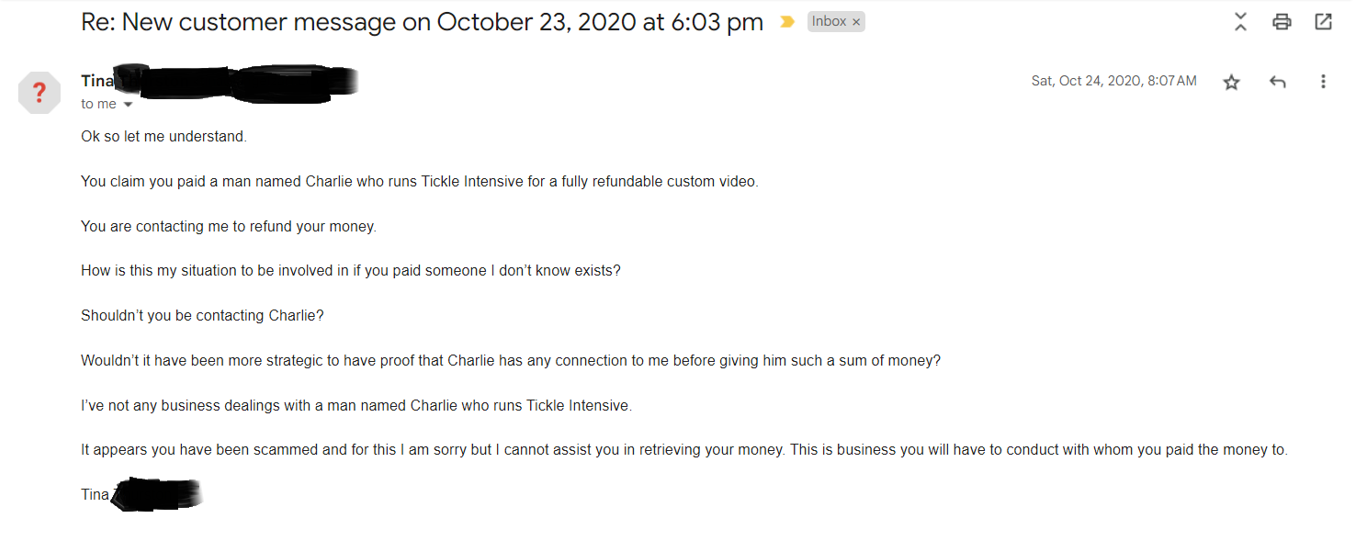Click the Tina signature at message bottom
Screen dimensions: 1353x553
(95, 494)
